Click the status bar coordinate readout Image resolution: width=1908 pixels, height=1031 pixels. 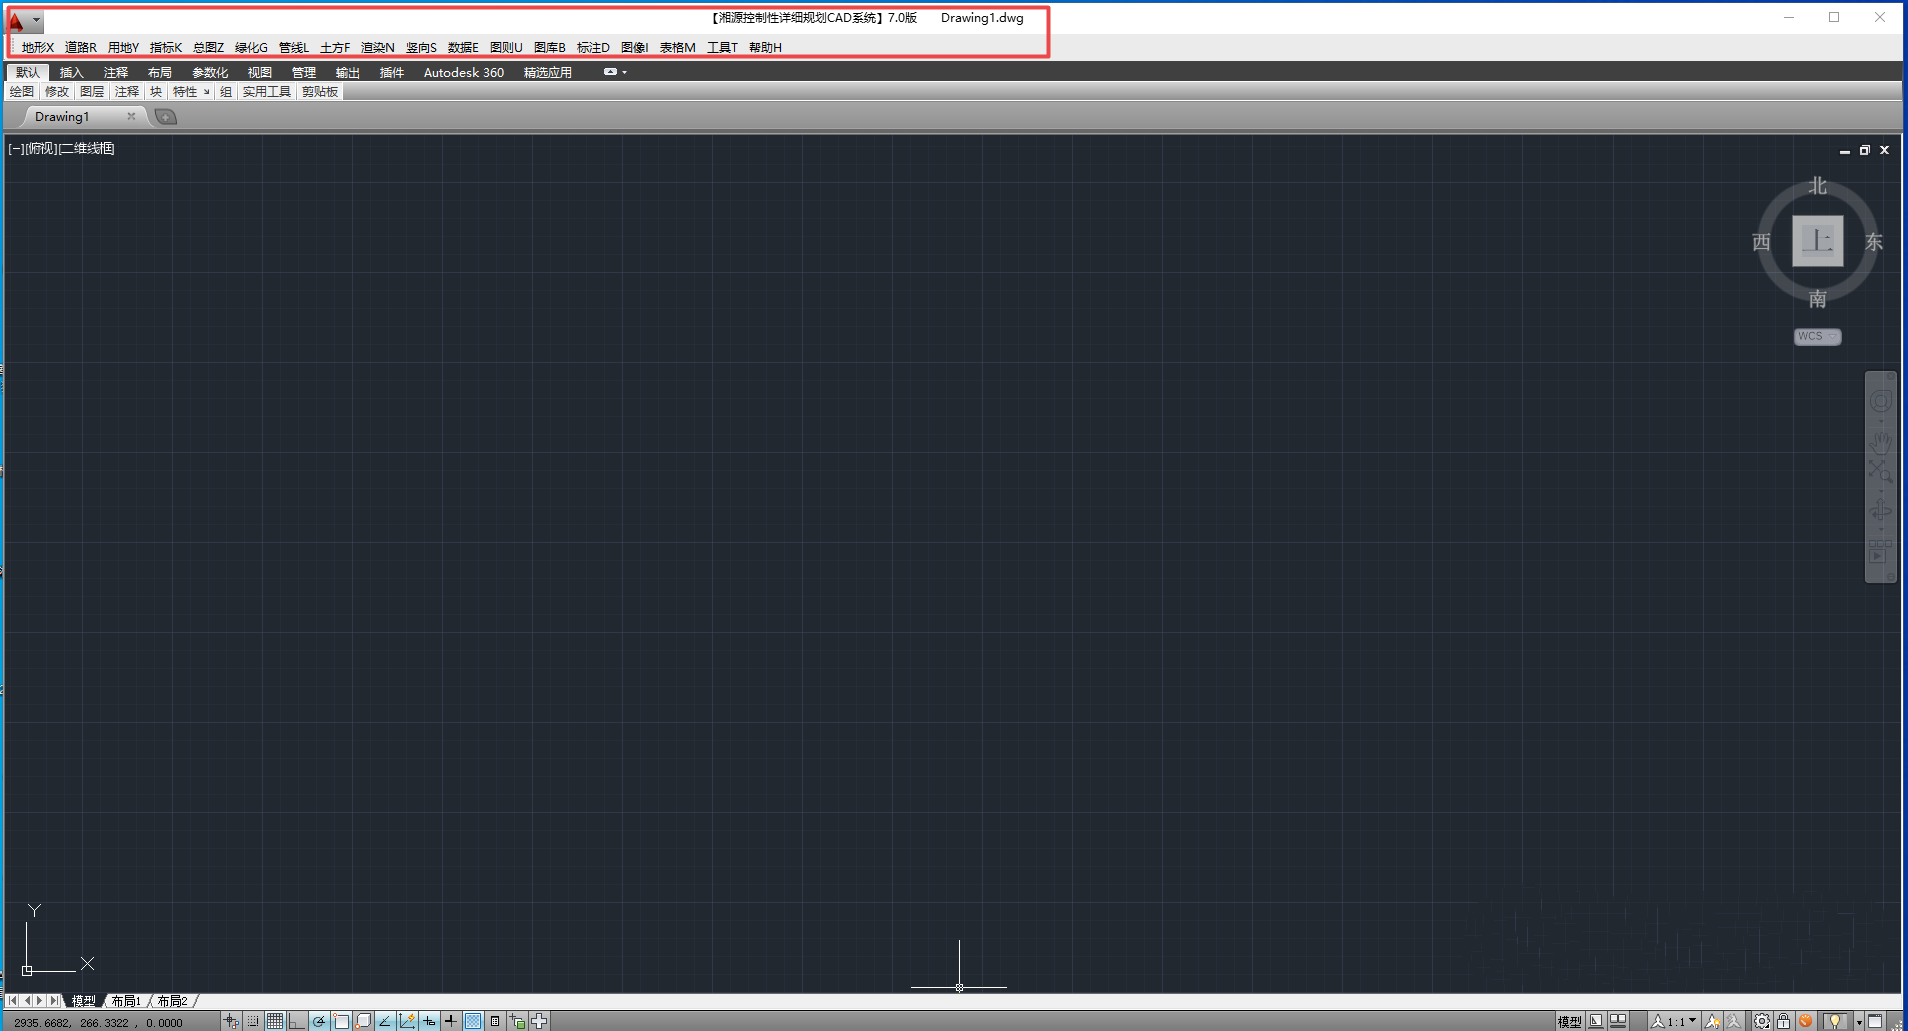[98, 1023]
